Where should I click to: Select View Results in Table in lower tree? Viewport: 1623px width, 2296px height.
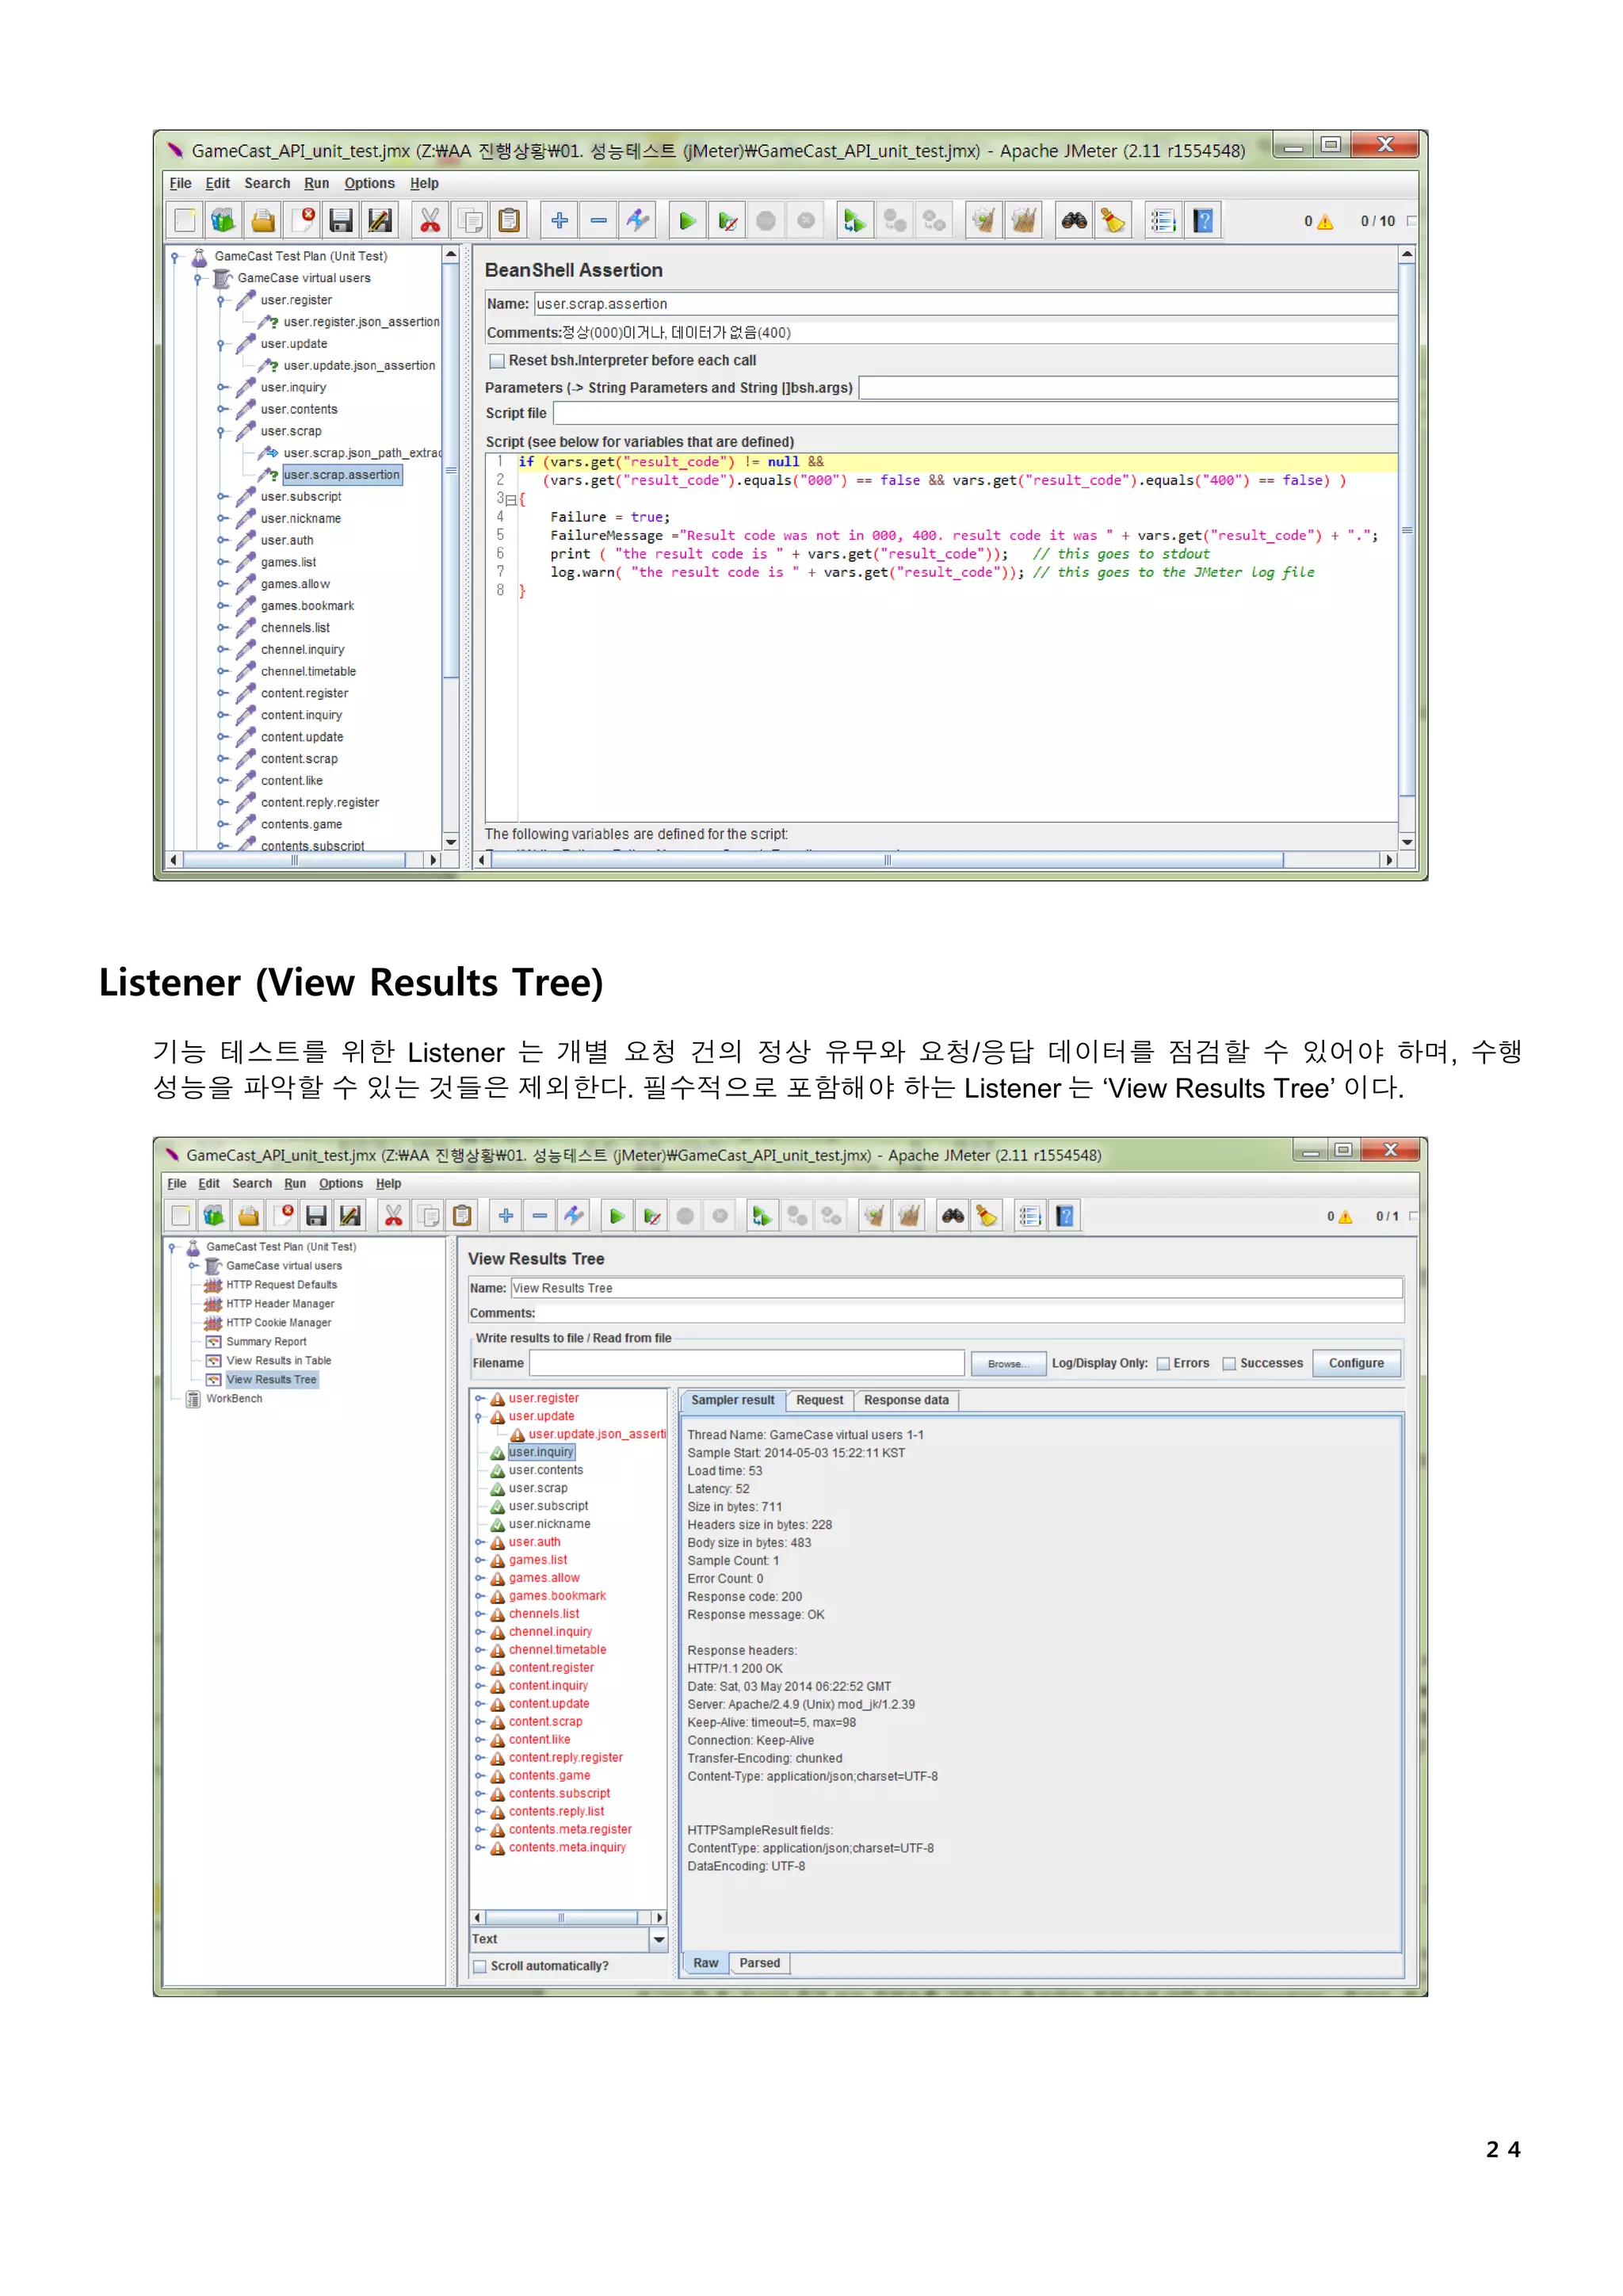[x=278, y=1361]
